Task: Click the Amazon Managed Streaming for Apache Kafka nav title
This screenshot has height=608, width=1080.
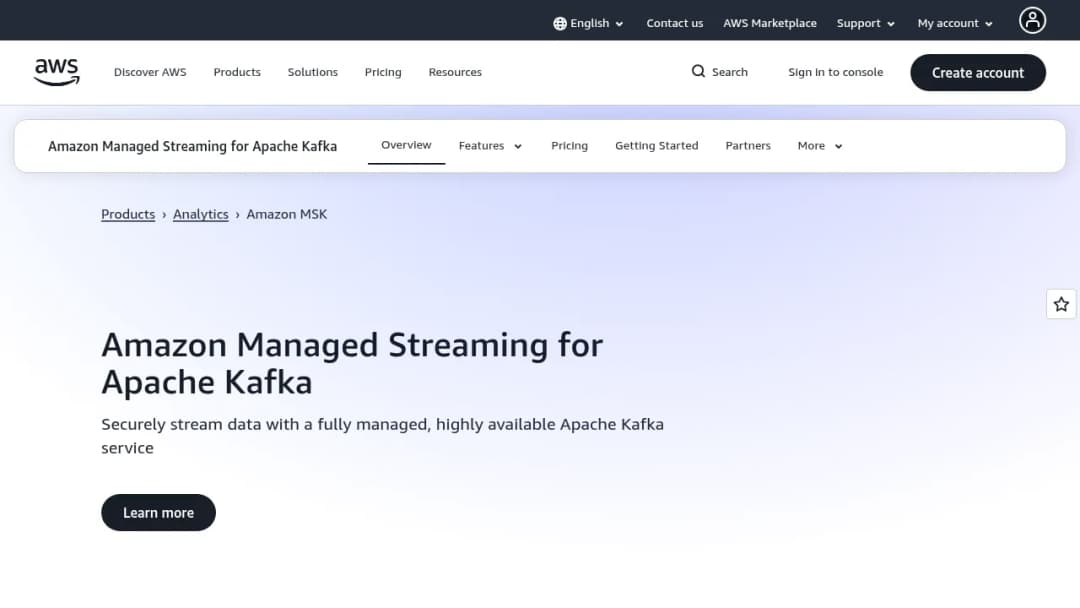Action: [192, 146]
